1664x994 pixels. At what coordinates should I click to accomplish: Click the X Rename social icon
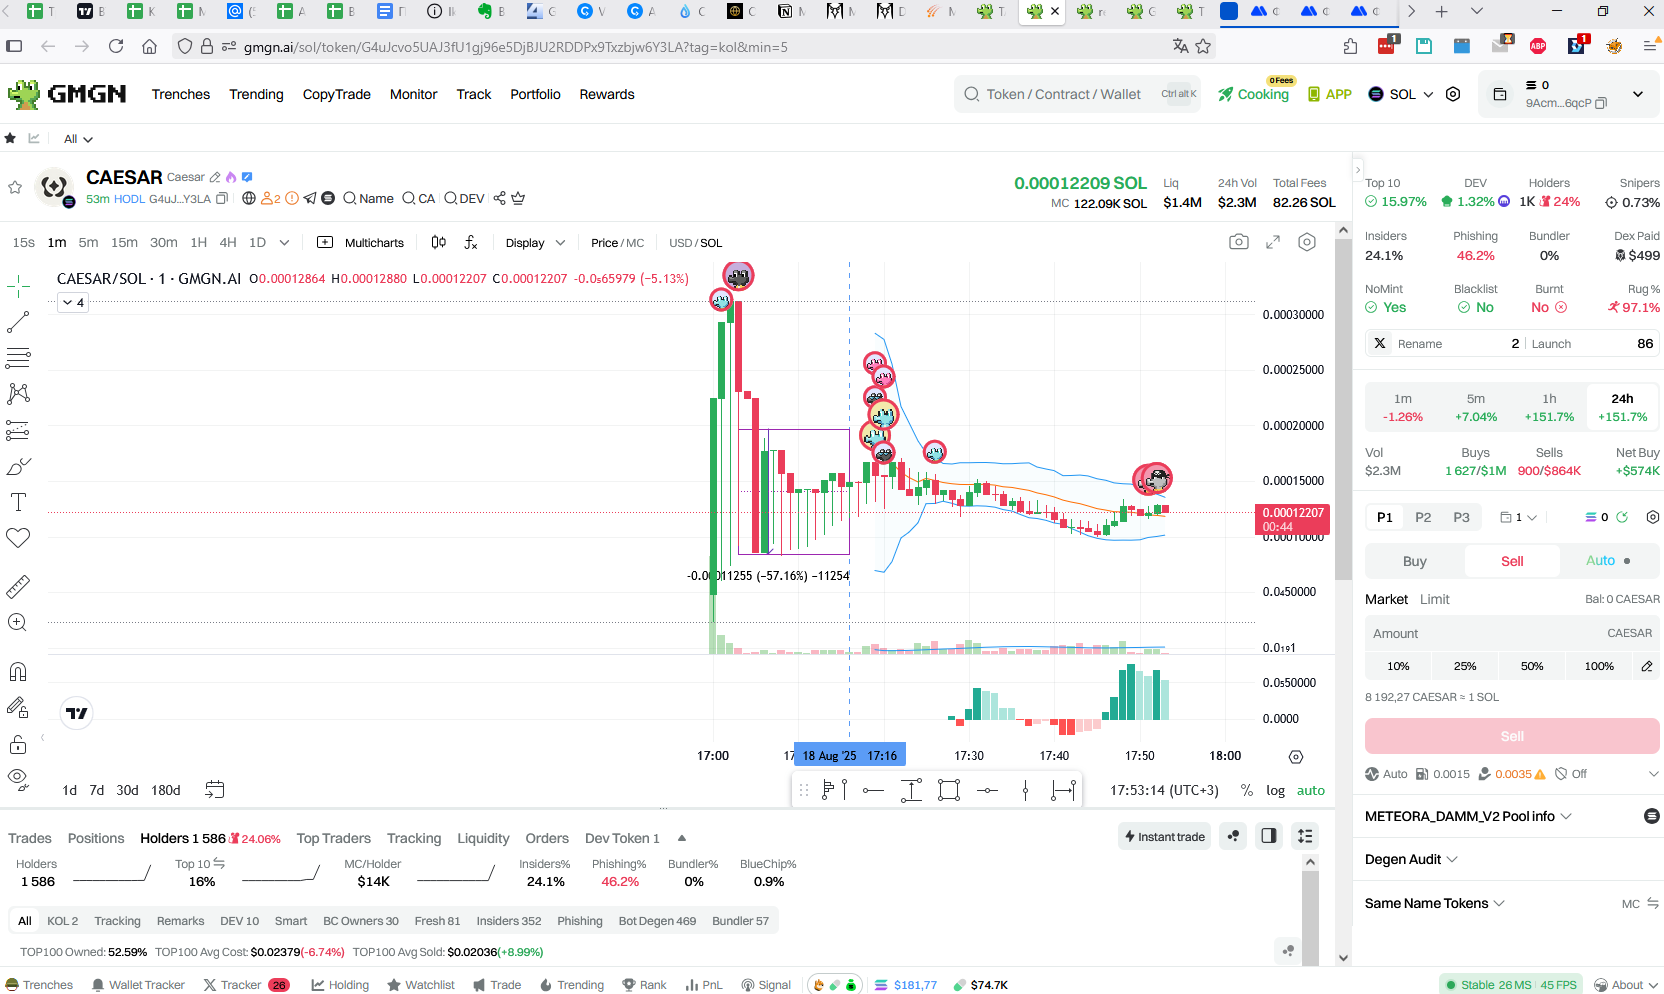click(x=1380, y=343)
